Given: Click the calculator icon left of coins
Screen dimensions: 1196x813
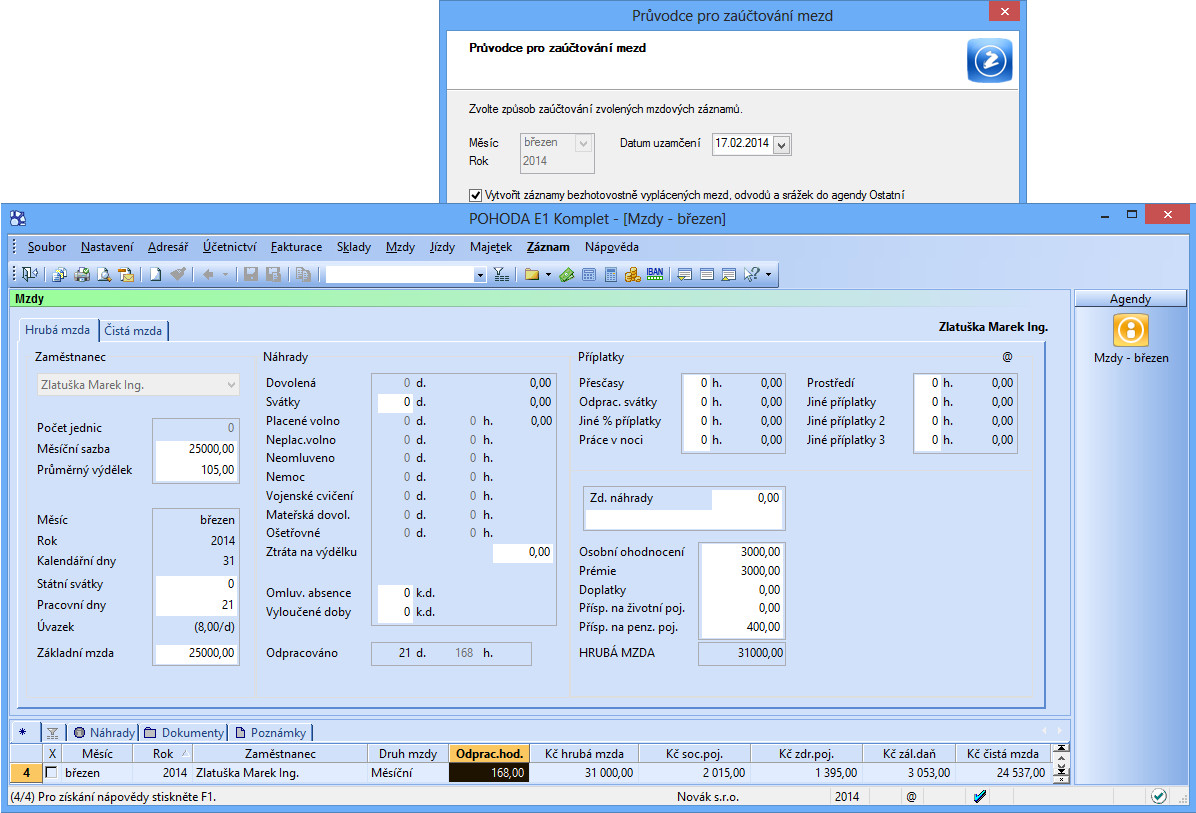Looking at the screenshot, I should (x=611, y=275).
